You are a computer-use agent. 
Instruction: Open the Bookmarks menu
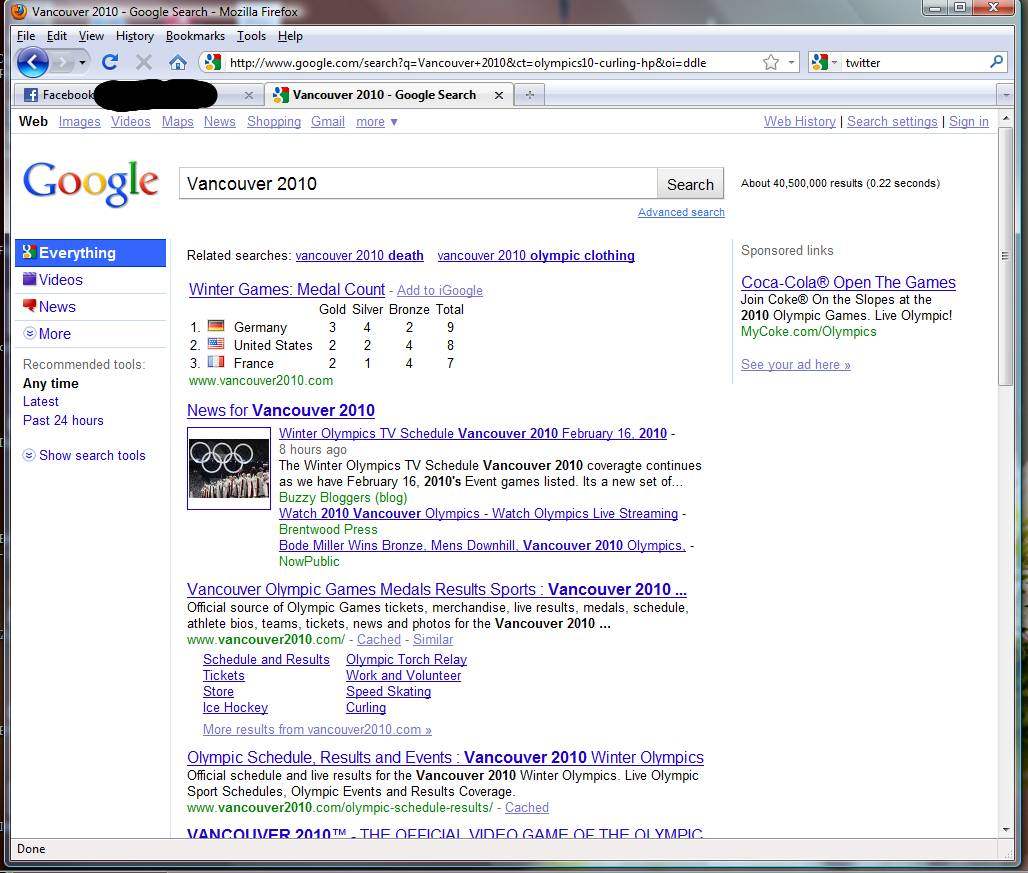pos(195,36)
